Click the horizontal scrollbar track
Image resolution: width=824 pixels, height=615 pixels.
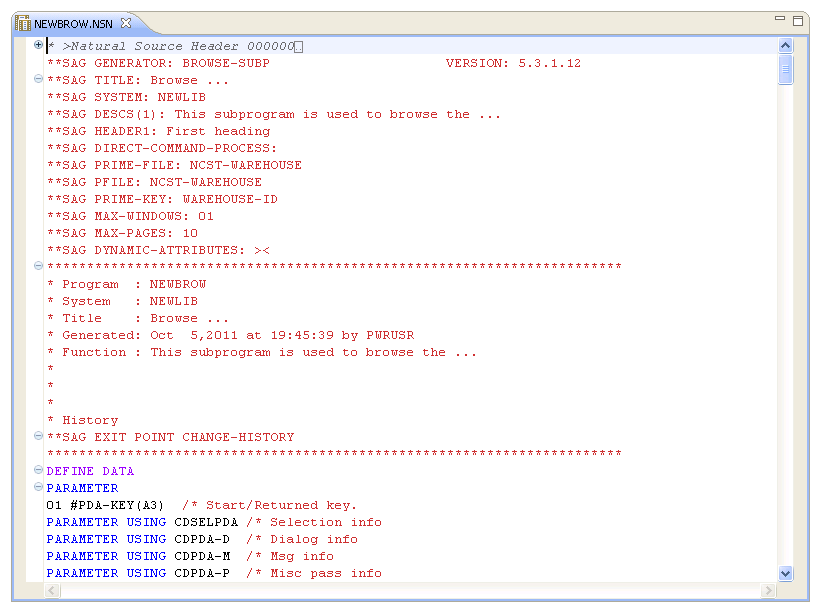400,591
